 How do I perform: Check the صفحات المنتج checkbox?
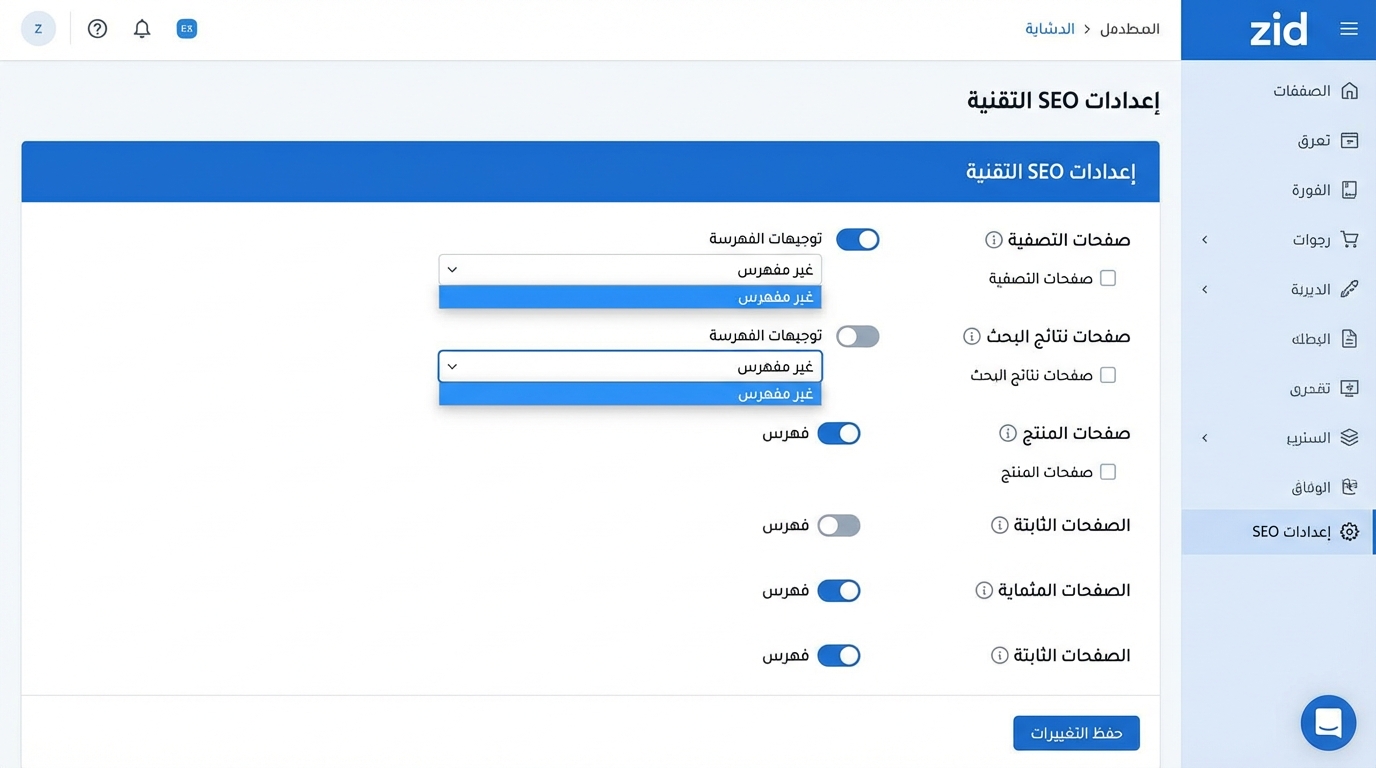1108,472
